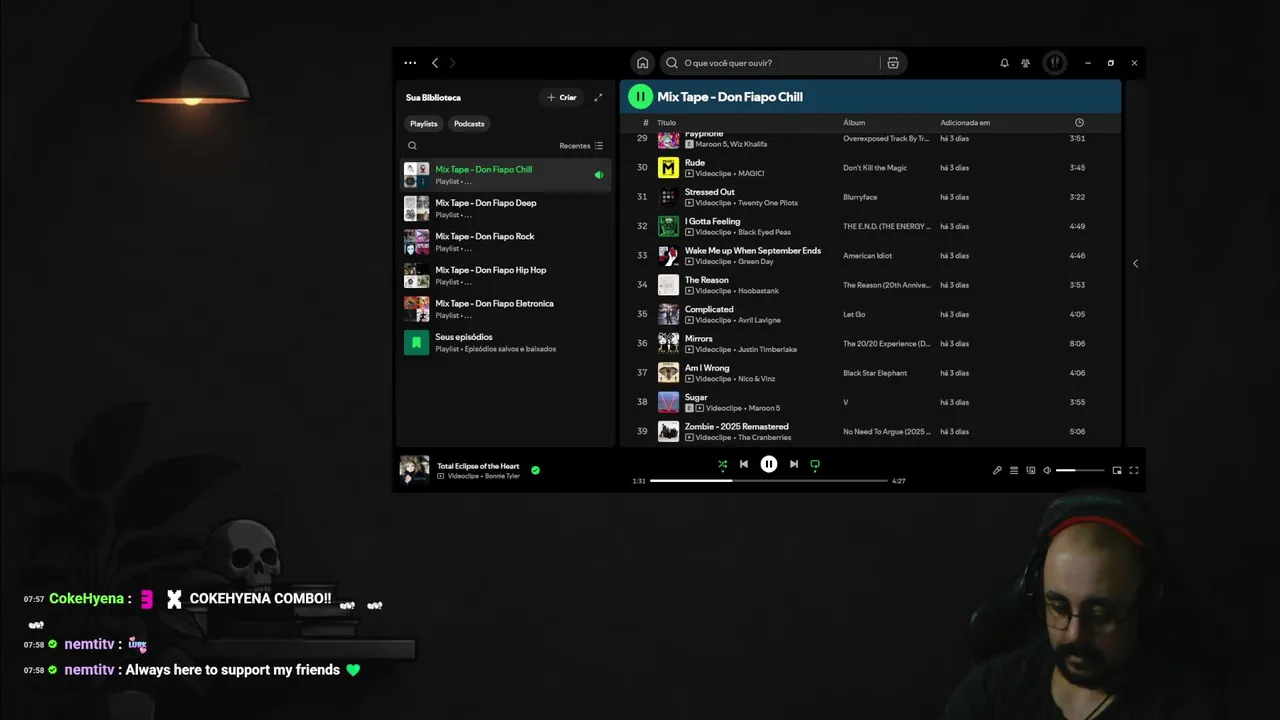Open the play queue icon

(1014, 470)
